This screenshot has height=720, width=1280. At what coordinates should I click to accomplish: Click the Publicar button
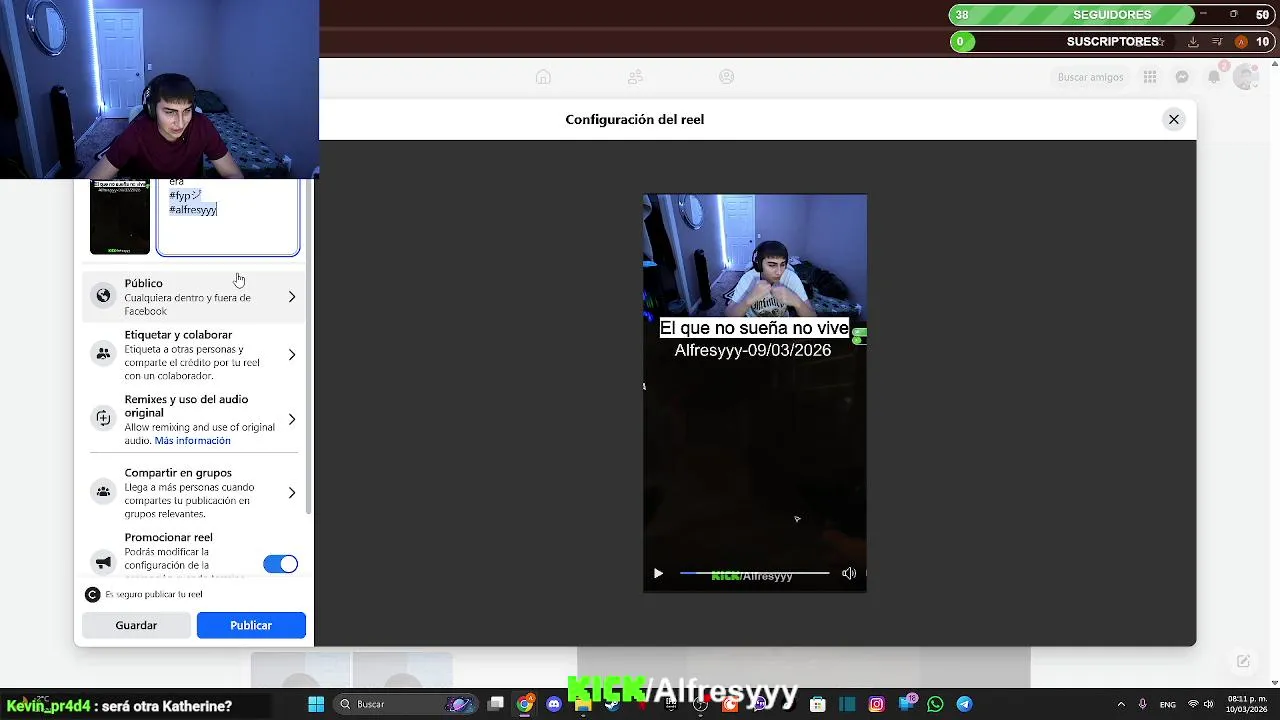(x=251, y=625)
